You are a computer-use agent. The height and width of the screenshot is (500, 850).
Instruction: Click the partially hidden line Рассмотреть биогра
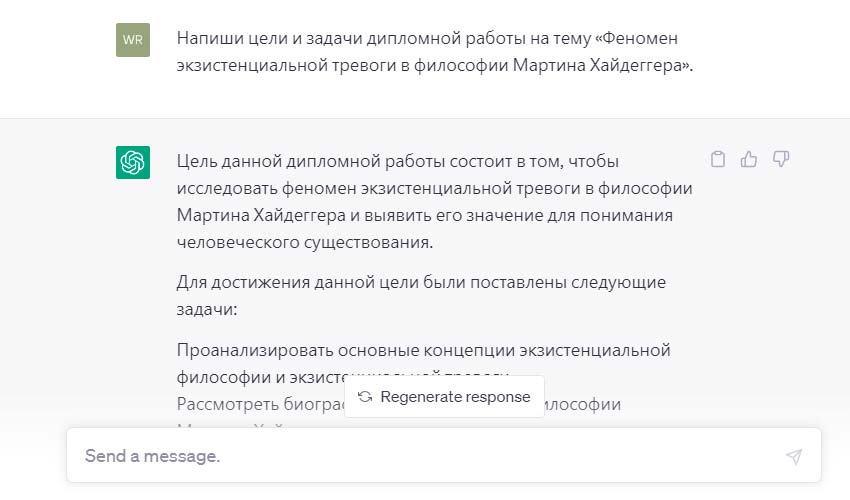coord(261,405)
